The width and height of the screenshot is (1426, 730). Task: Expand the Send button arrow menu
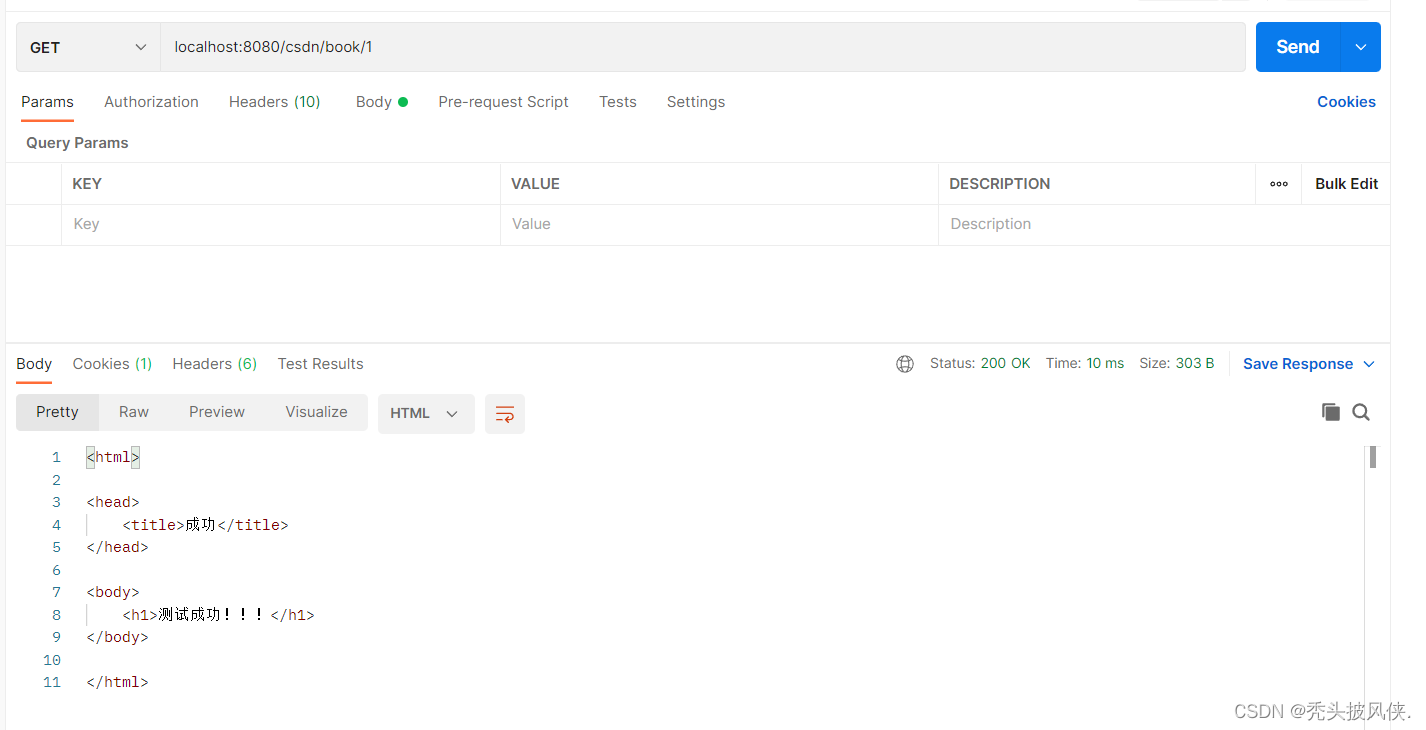pos(1361,47)
